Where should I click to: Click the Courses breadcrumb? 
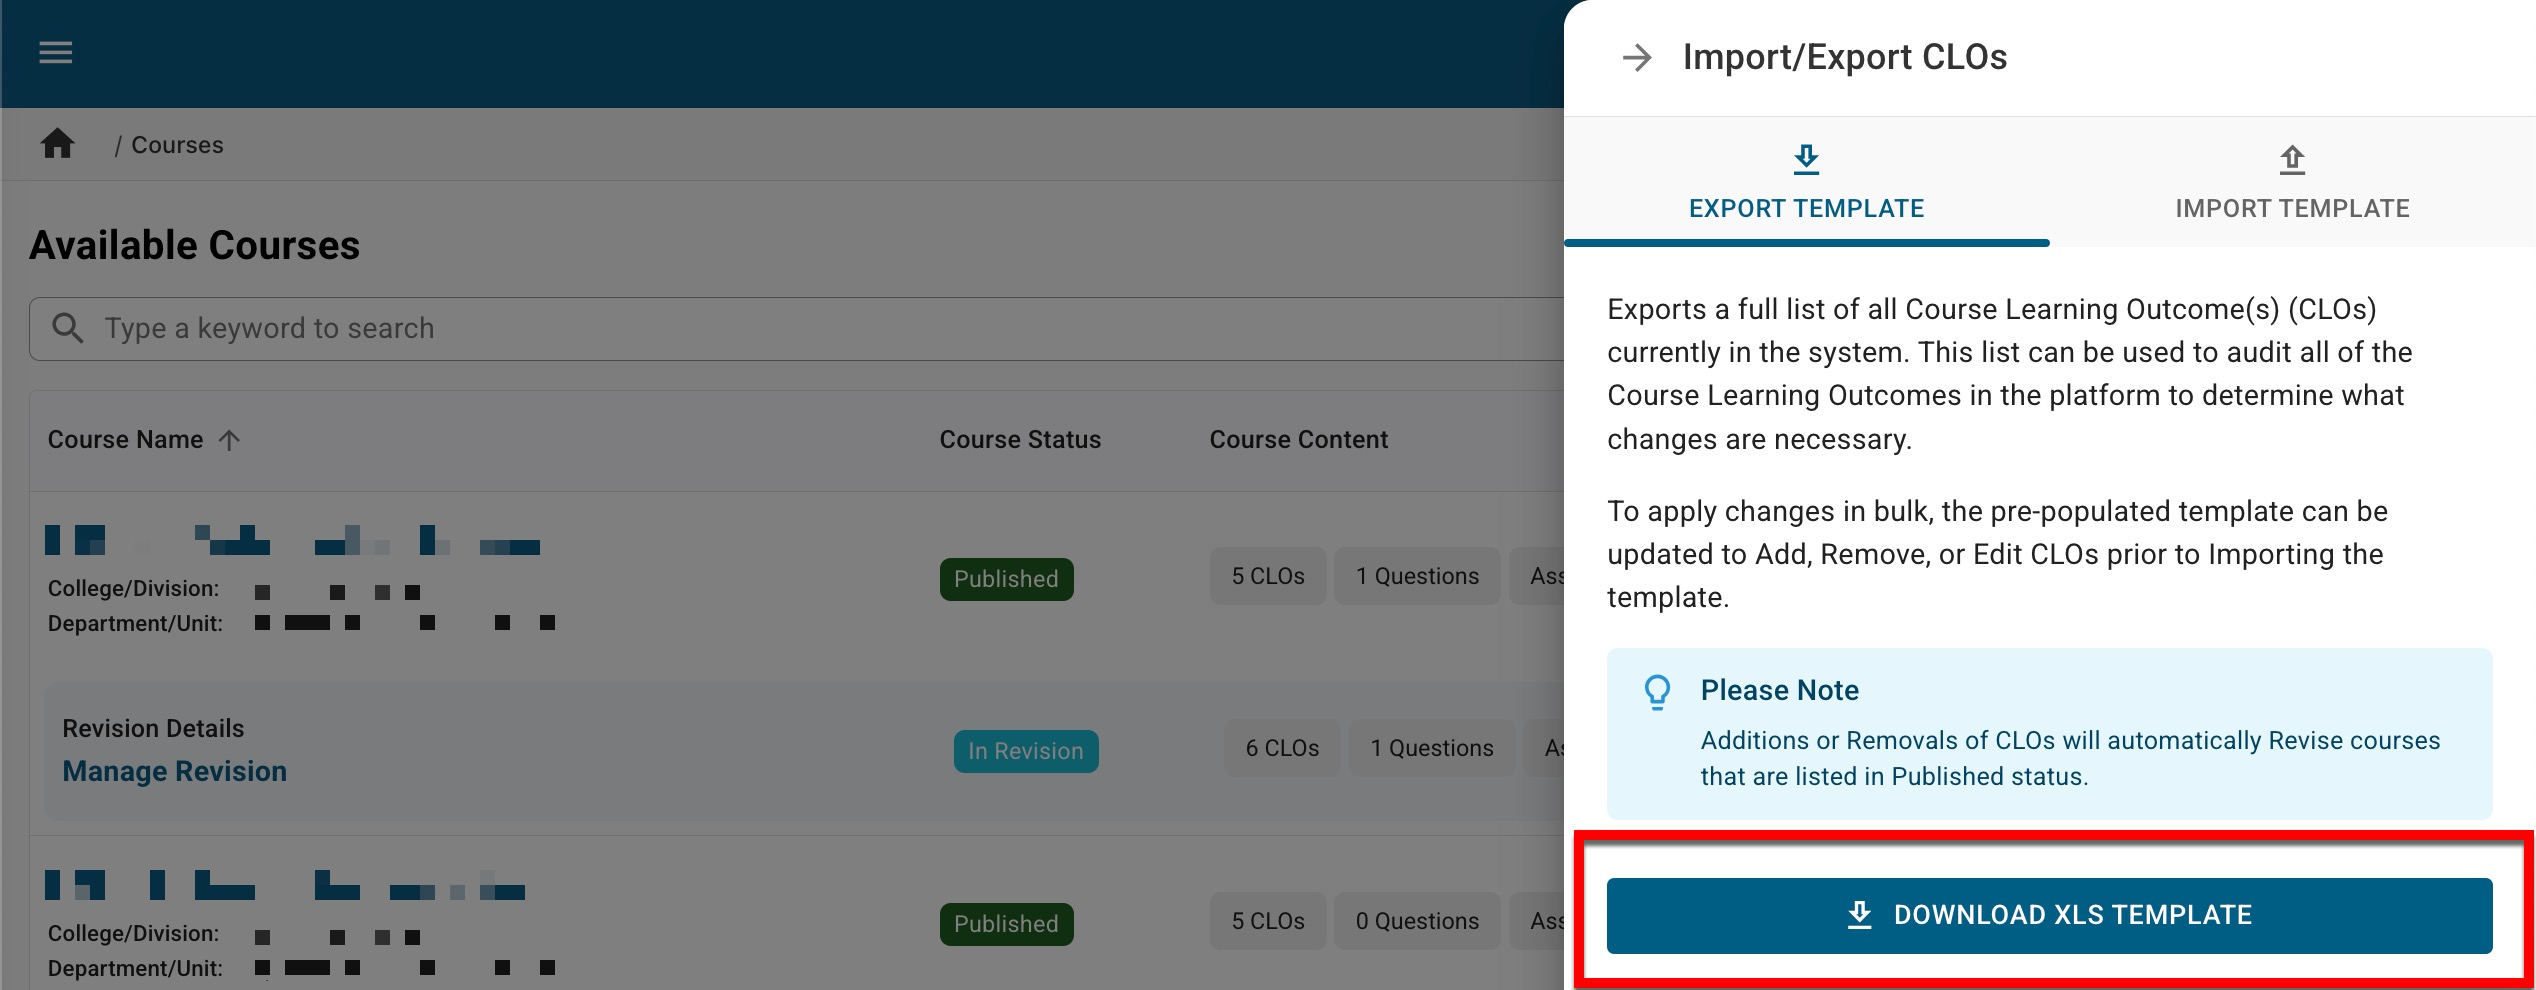(x=177, y=145)
